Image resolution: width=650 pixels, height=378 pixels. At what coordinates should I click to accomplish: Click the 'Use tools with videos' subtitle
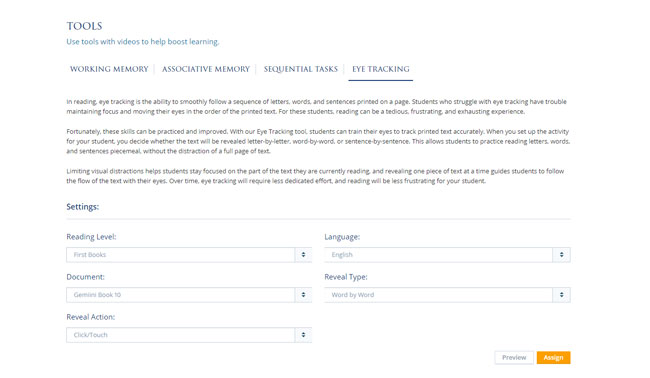pyautogui.click(x=143, y=41)
